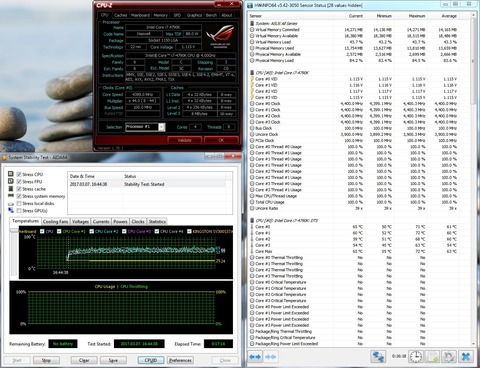This screenshot has height=368, width=480.
Task: Toggle CPU Core #3 graph legend checkbox
Action: point(124,231)
